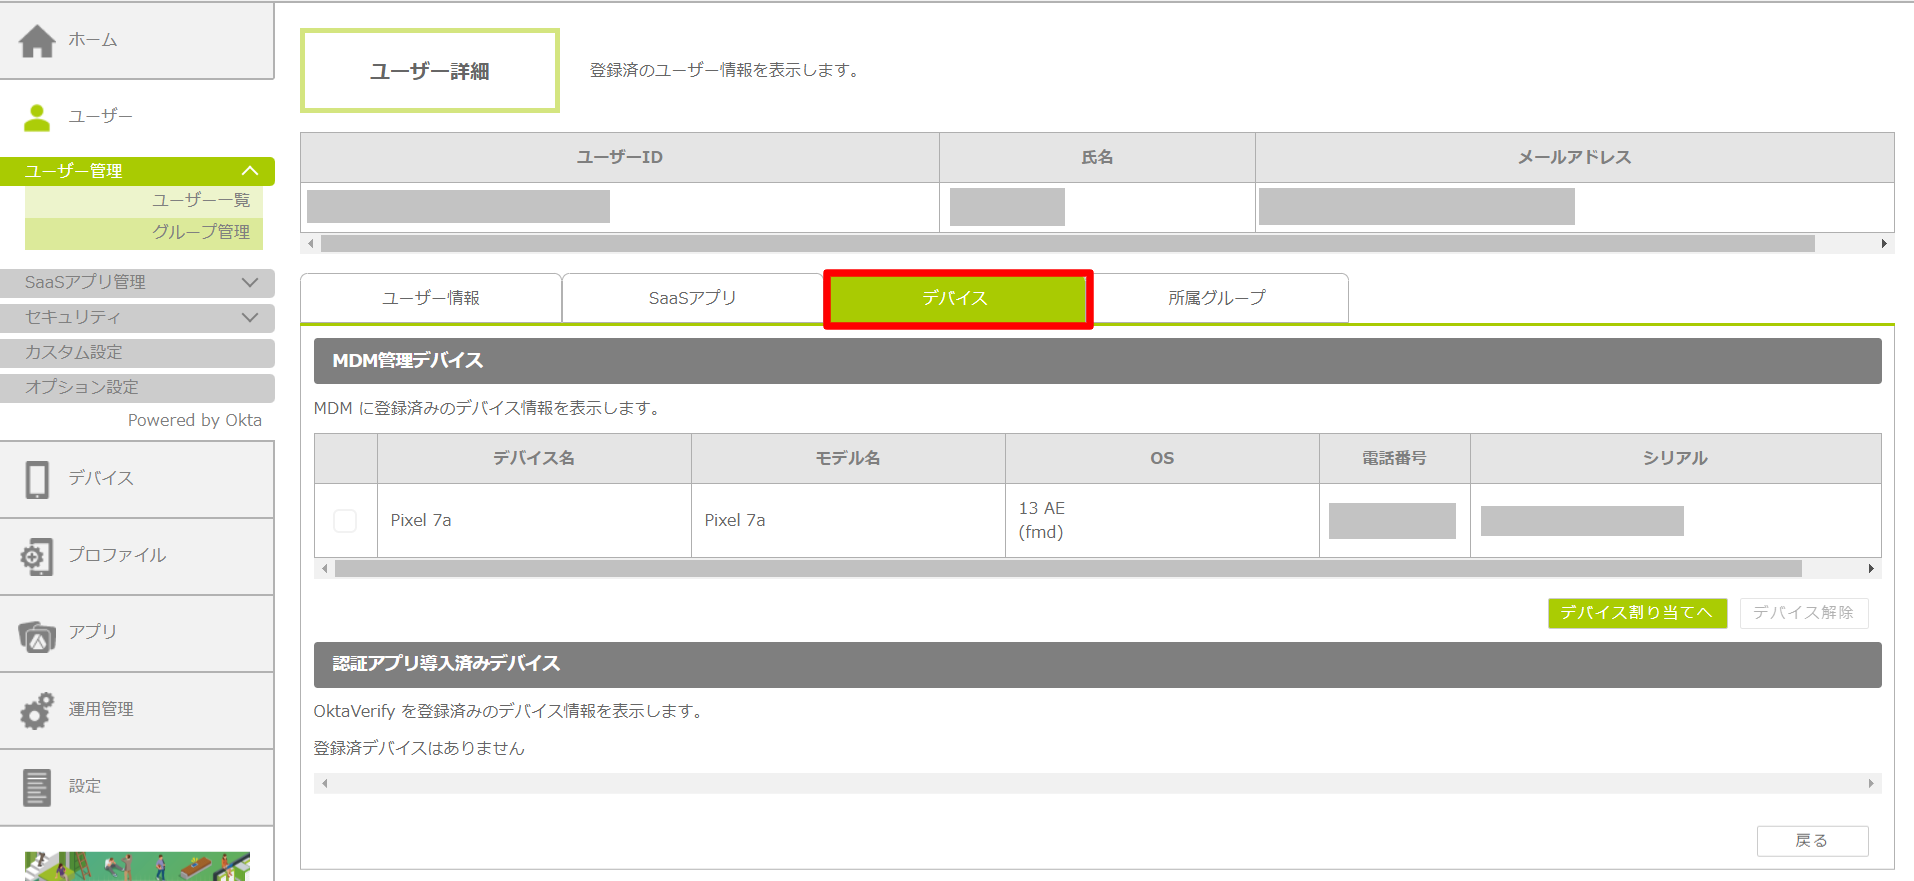Switch to the ユーザー情報 tab

click(x=431, y=298)
